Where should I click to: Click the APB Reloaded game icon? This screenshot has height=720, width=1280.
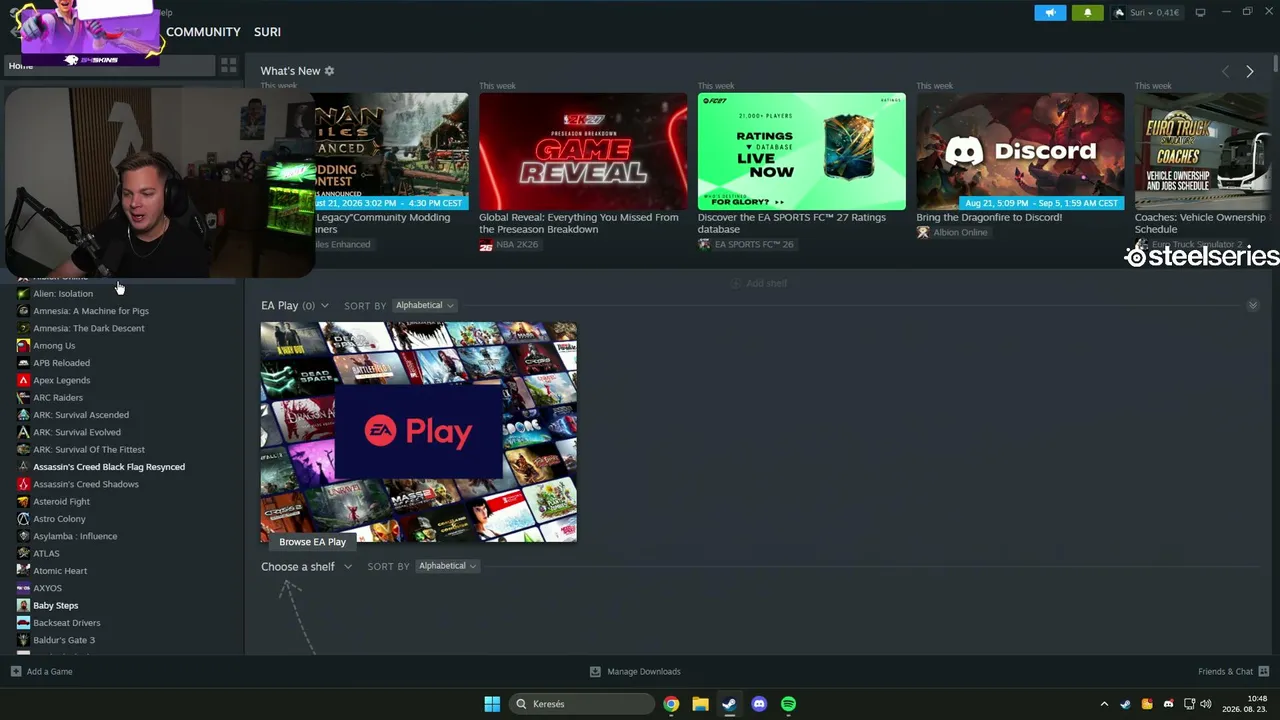23,363
